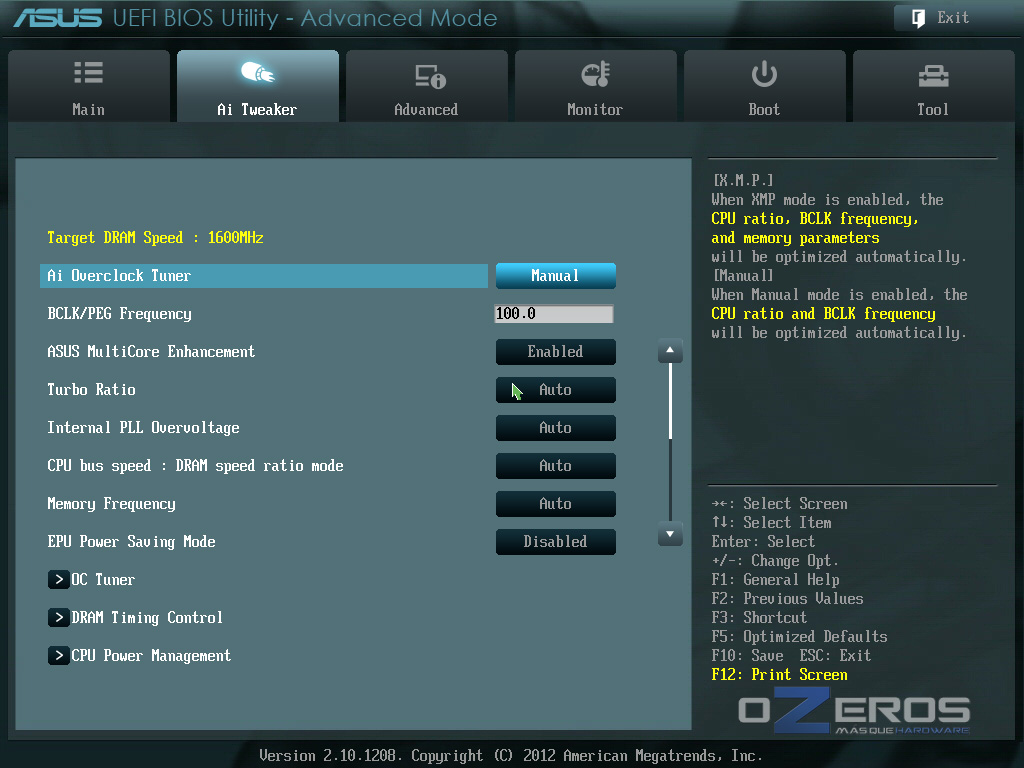
Task: Open the CPU Power Management submenu label
Action: point(151,655)
